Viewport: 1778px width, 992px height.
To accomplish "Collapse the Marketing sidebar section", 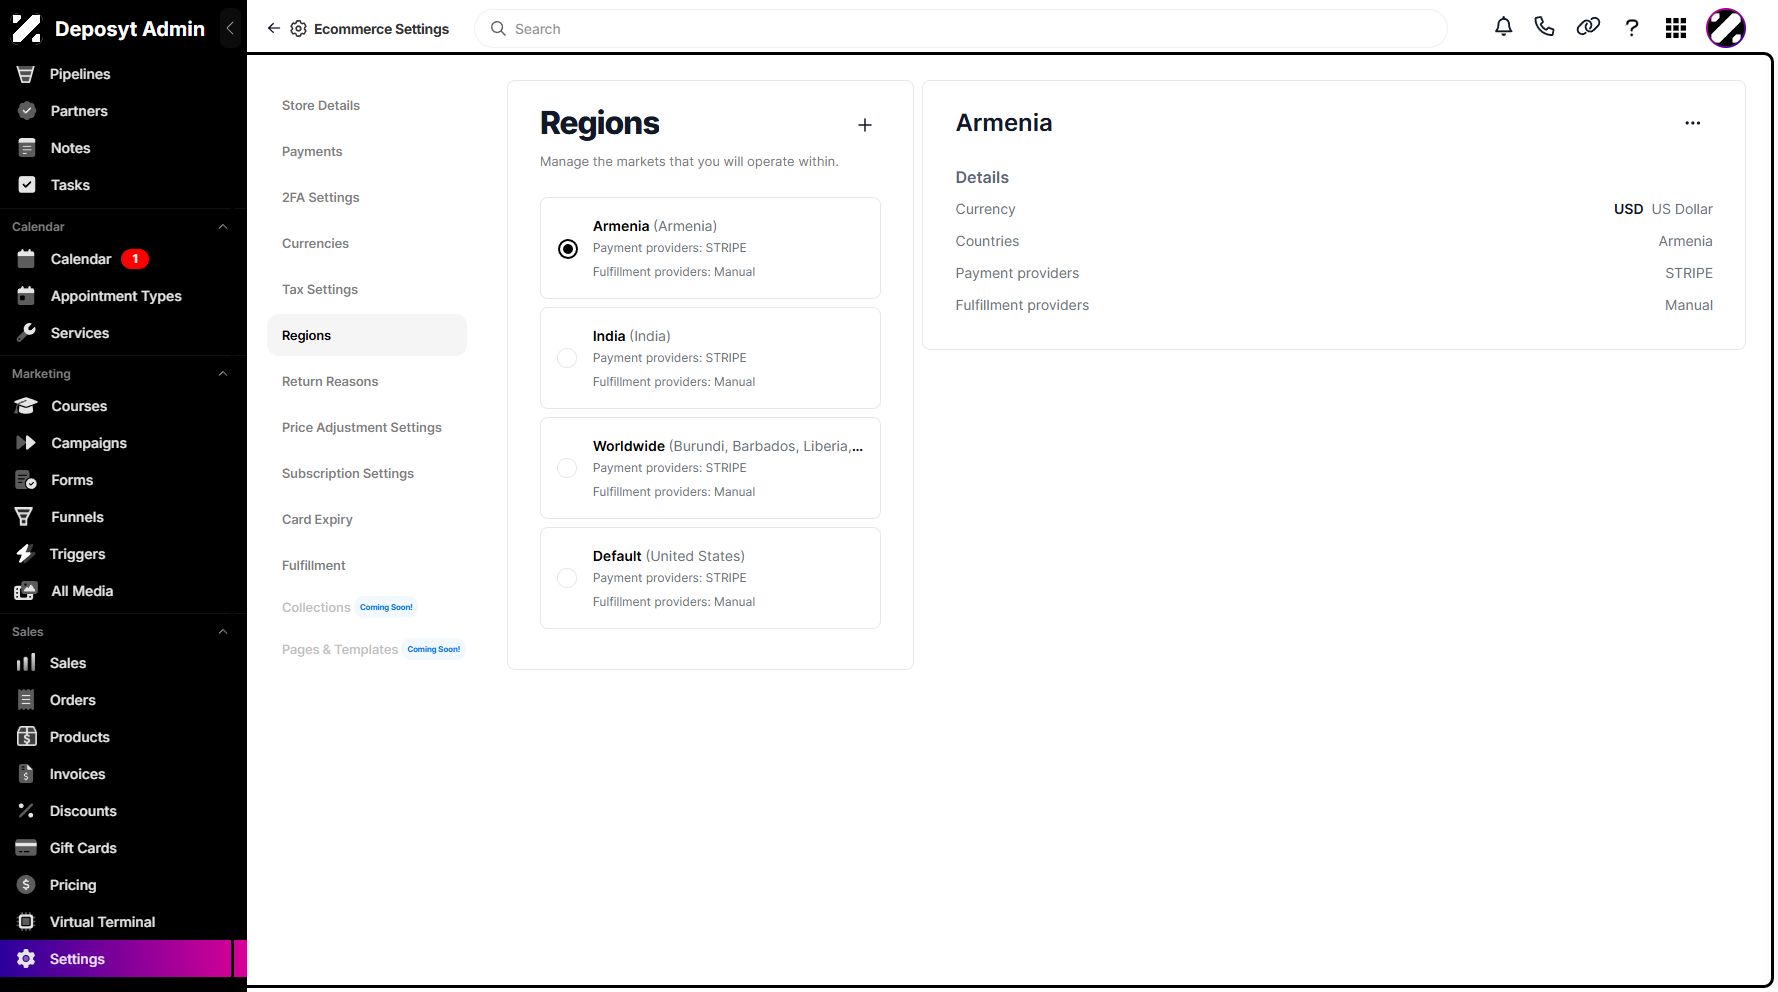I will tap(223, 374).
